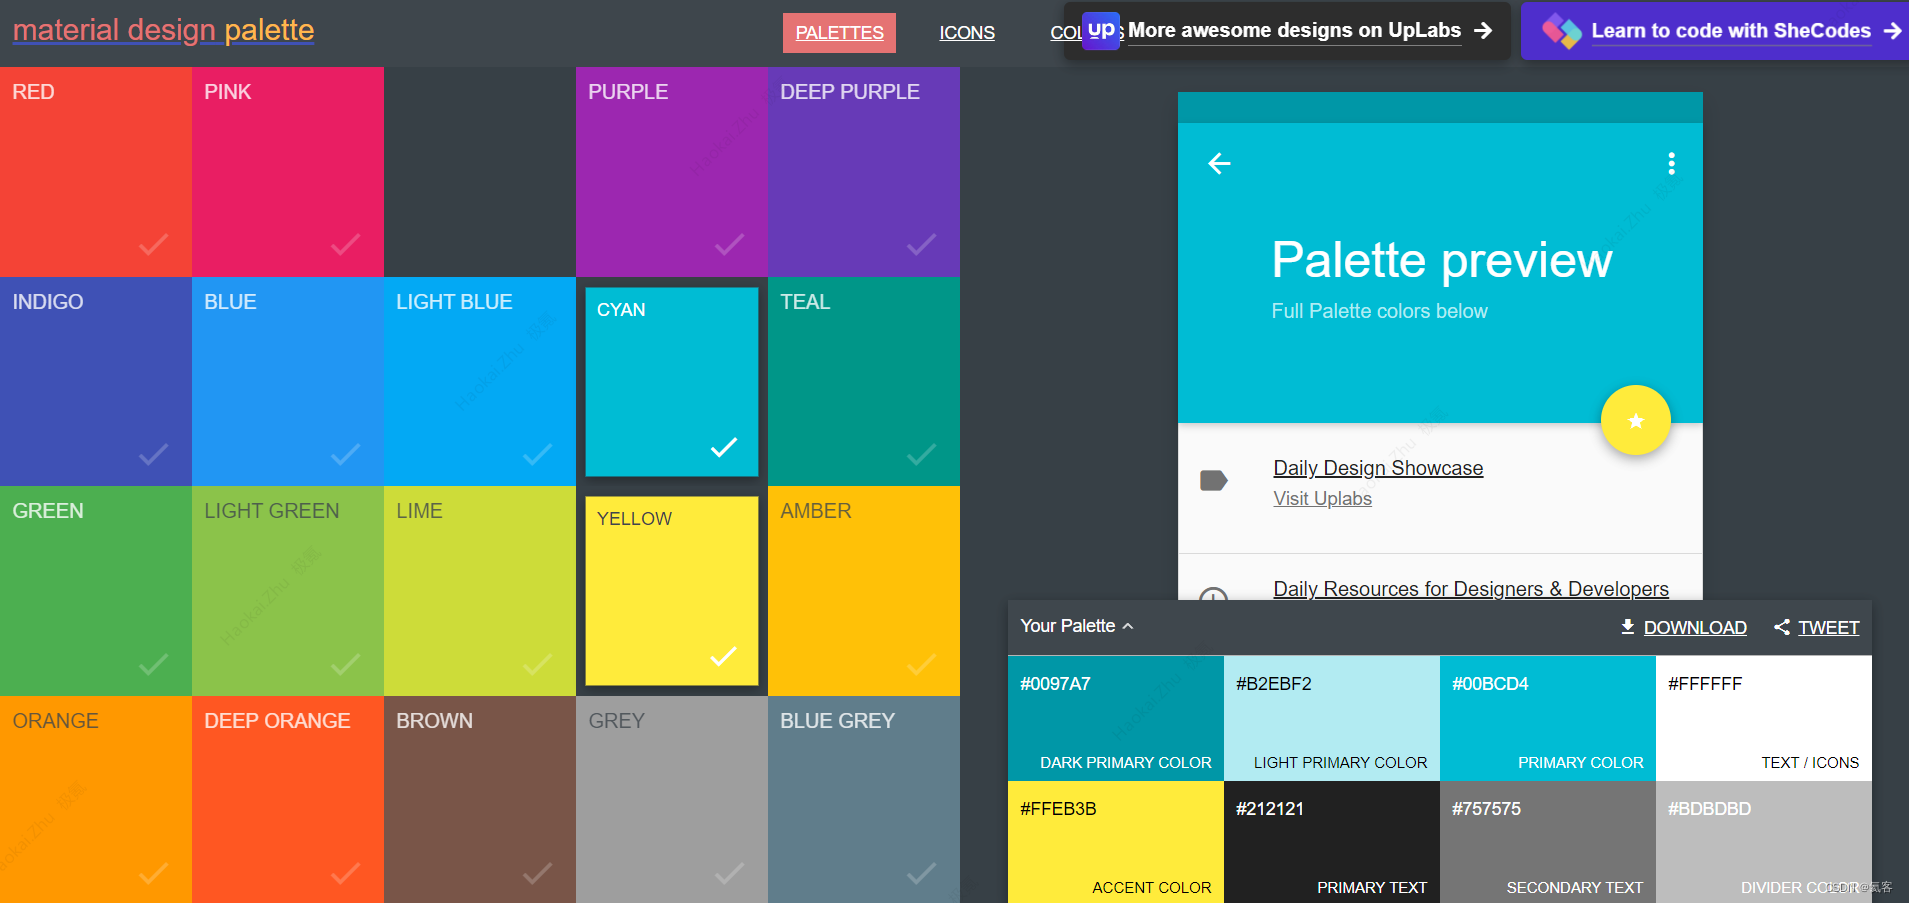The width and height of the screenshot is (1909, 903).
Task: Click the label tag icon beside Daily Design Showcase
Action: point(1213,481)
